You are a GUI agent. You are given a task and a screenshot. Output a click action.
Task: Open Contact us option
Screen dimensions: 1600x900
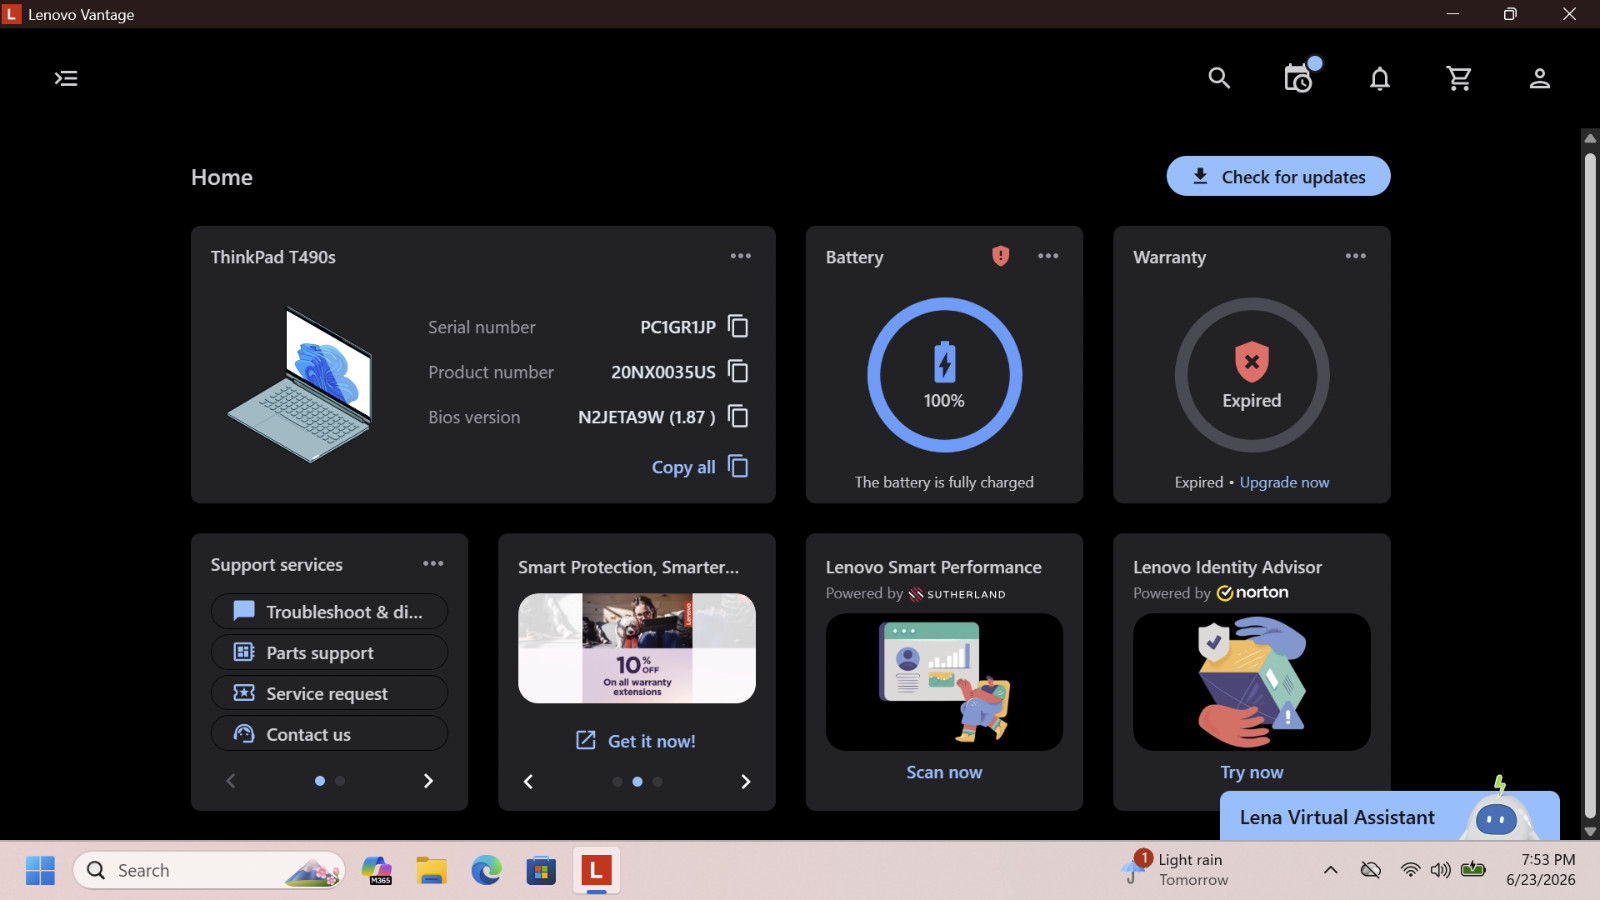tap(329, 734)
